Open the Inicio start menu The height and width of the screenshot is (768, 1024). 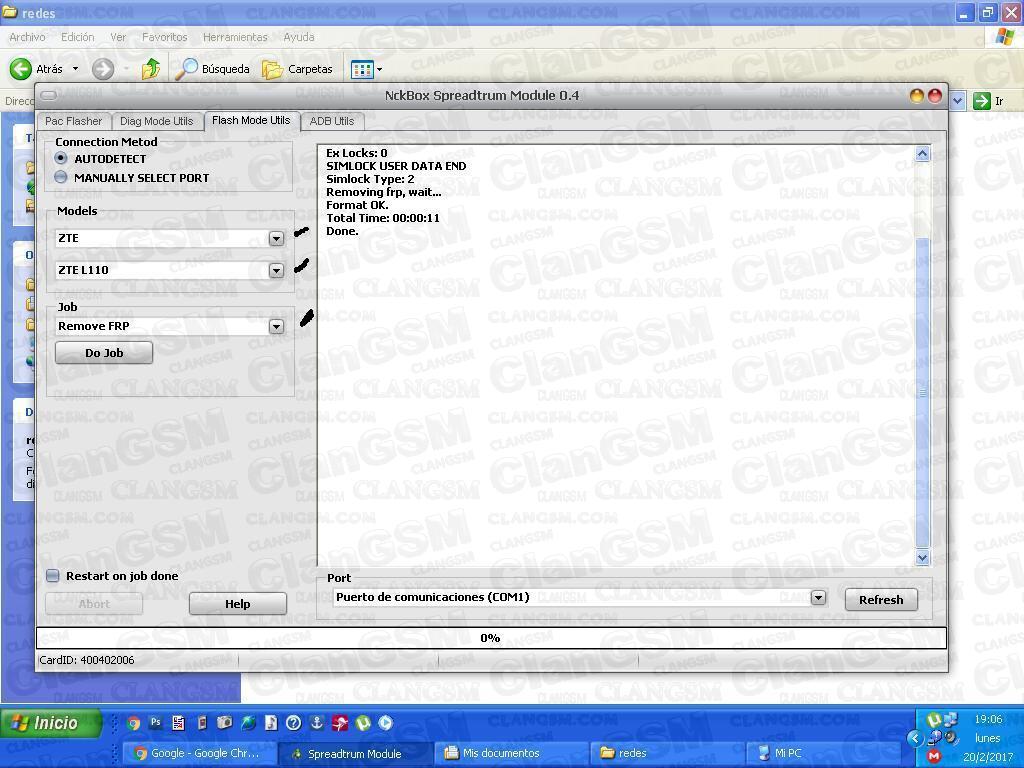pyautogui.click(x=51, y=723)
